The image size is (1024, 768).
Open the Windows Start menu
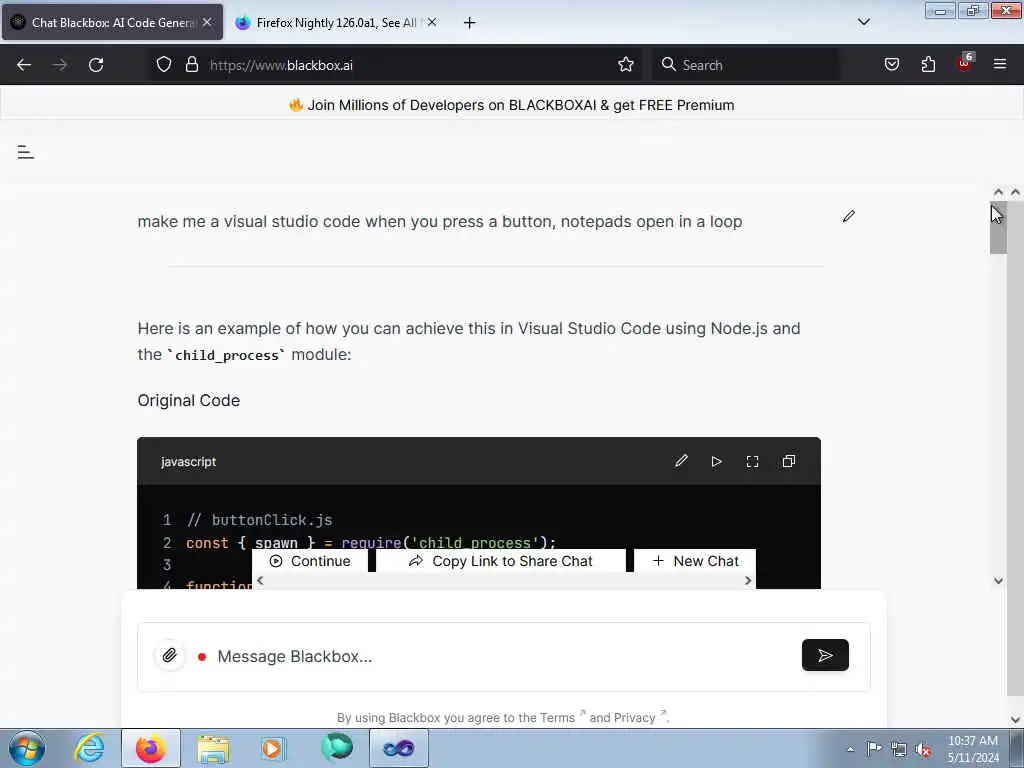[27, 748]
